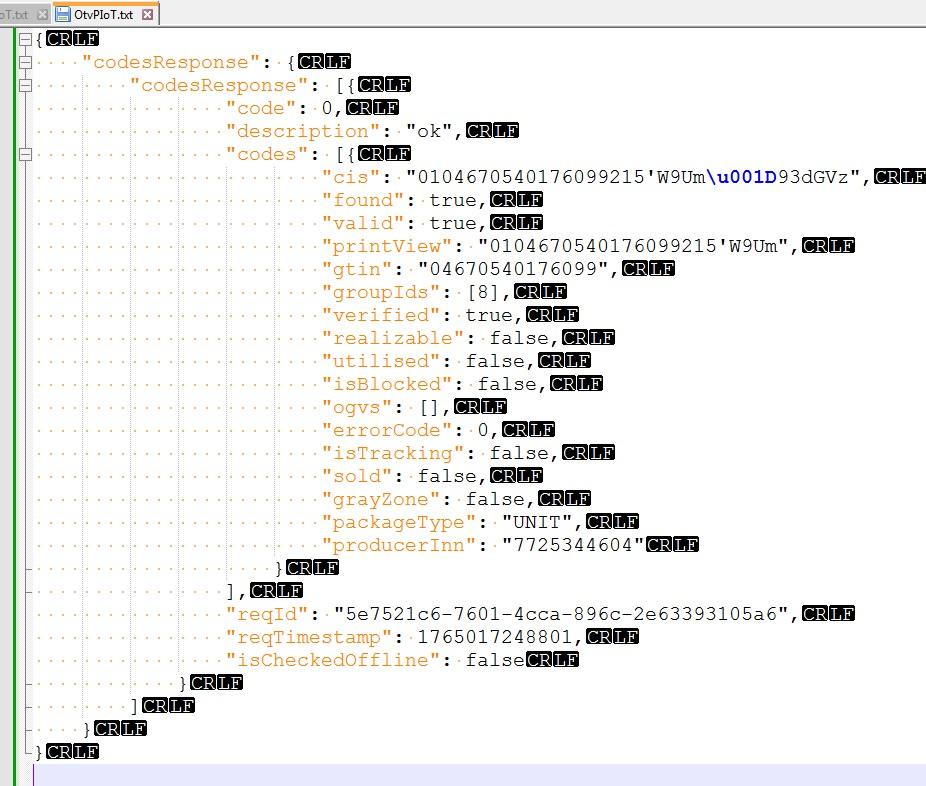This screenshot has height=786, width=926.
Task: Click the "cis" key name
Action: [x=351, y=177]
